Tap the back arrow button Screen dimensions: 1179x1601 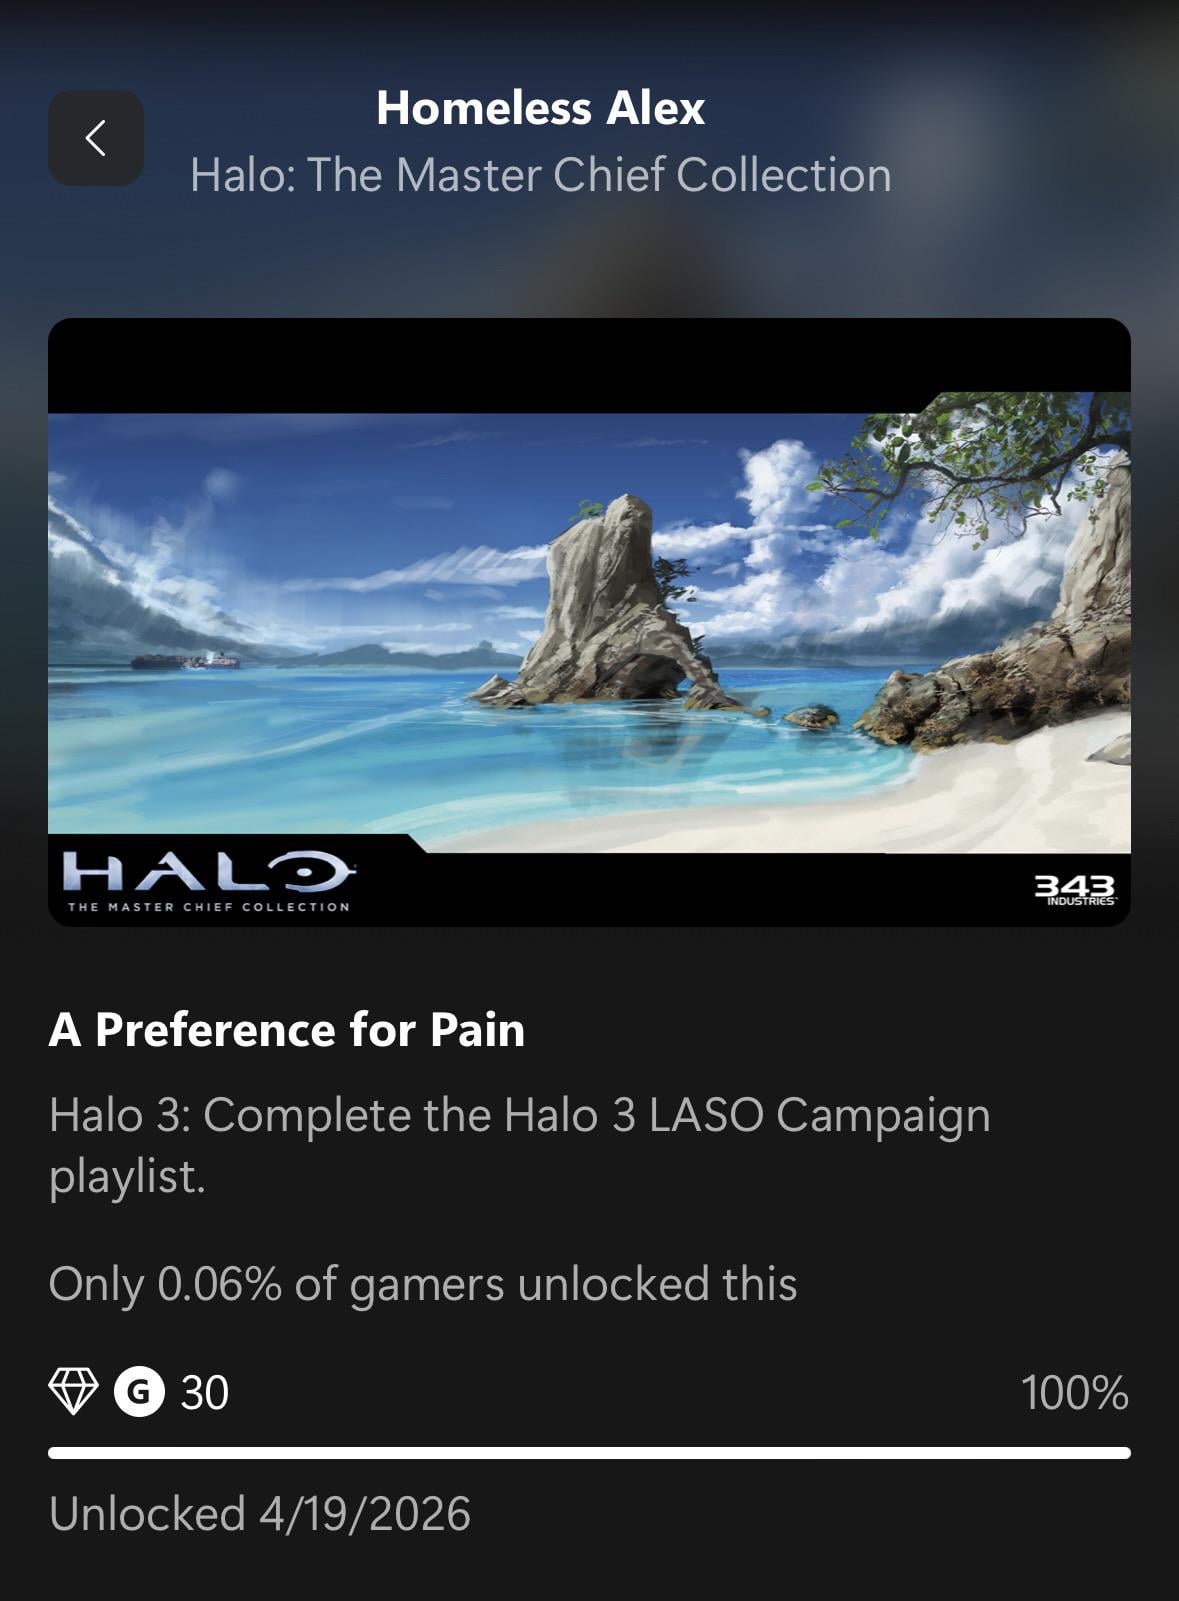coord(96,138)
